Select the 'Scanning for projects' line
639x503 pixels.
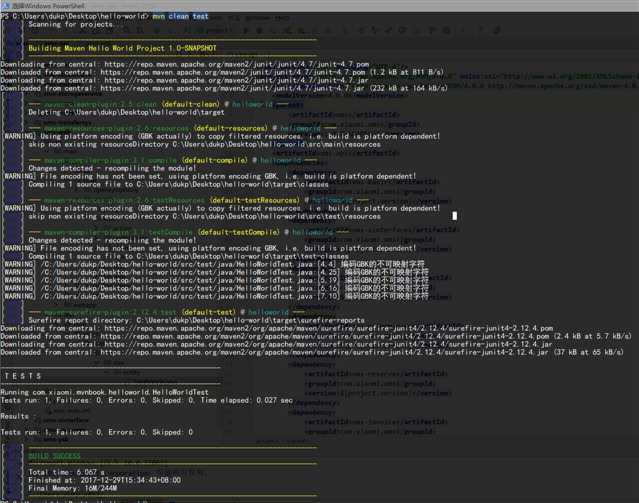[71, 24]
